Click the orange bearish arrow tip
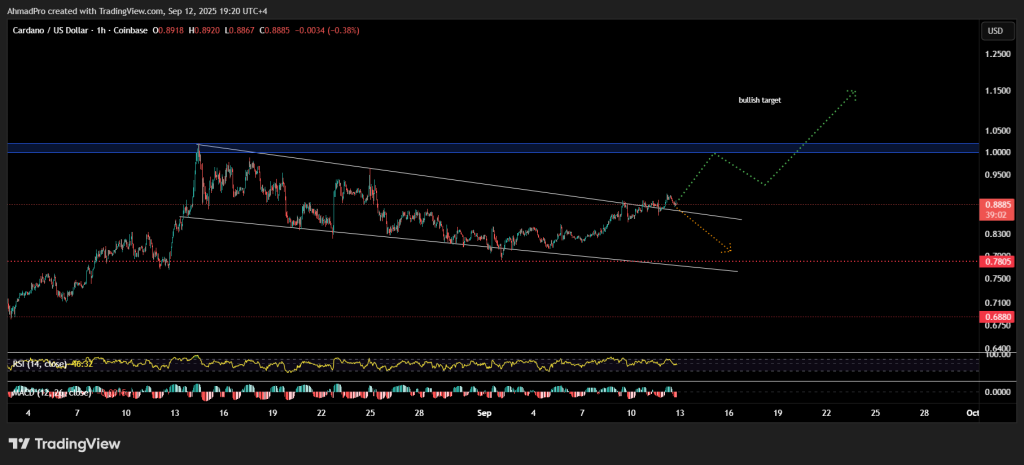 click(730, 248)
